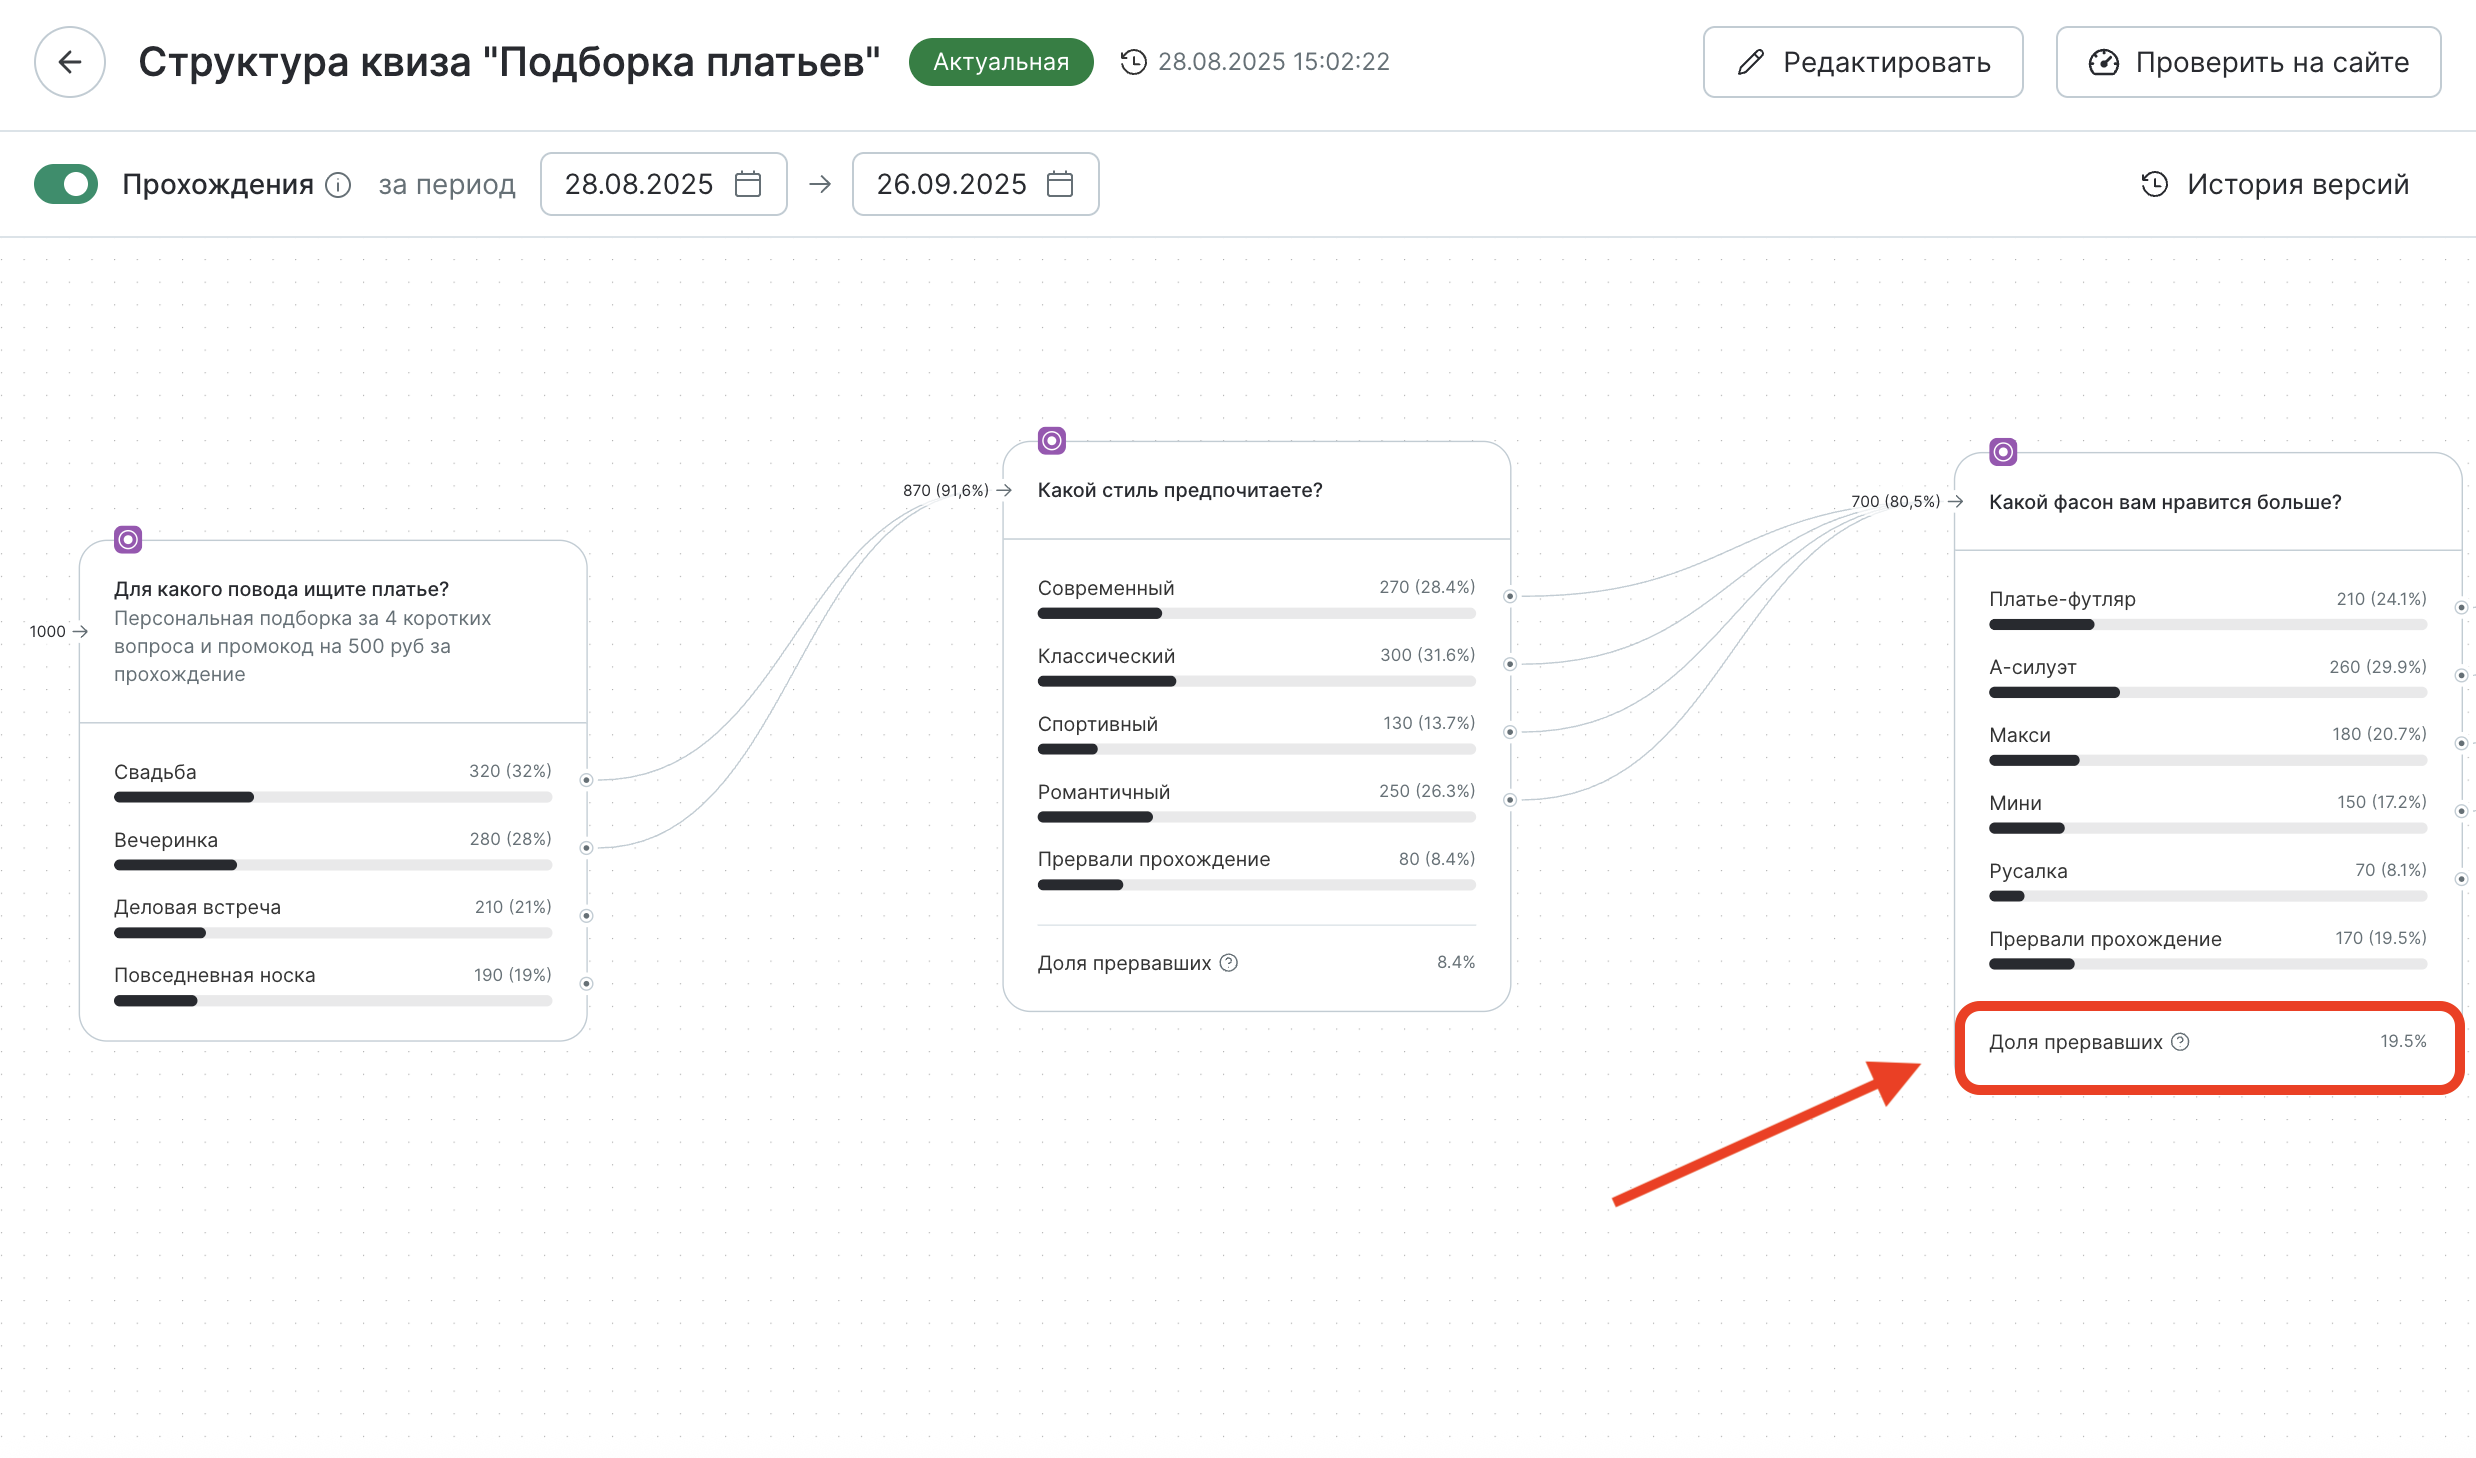Click the Современный answer connector dot

(1510, 597)
